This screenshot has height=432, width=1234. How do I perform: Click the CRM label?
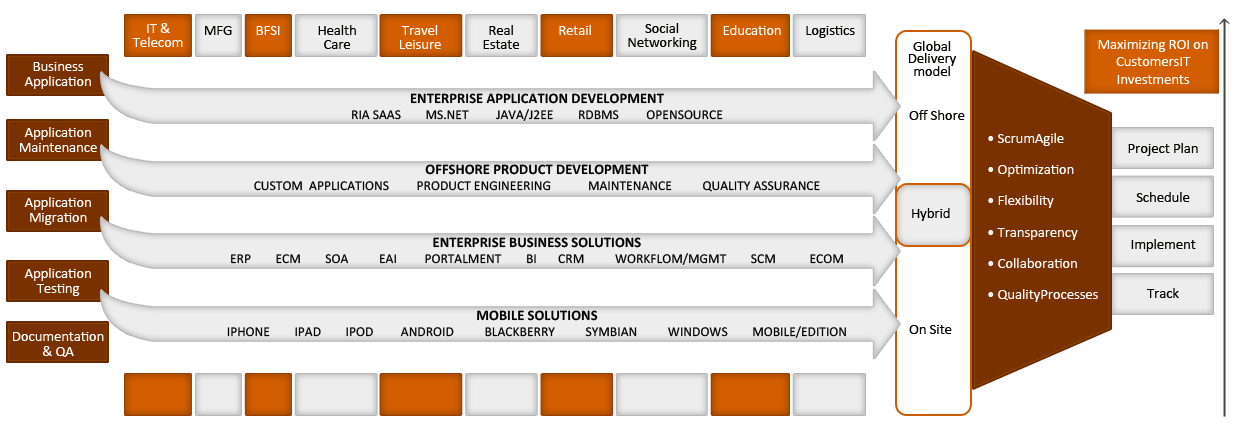pos(571,259)
